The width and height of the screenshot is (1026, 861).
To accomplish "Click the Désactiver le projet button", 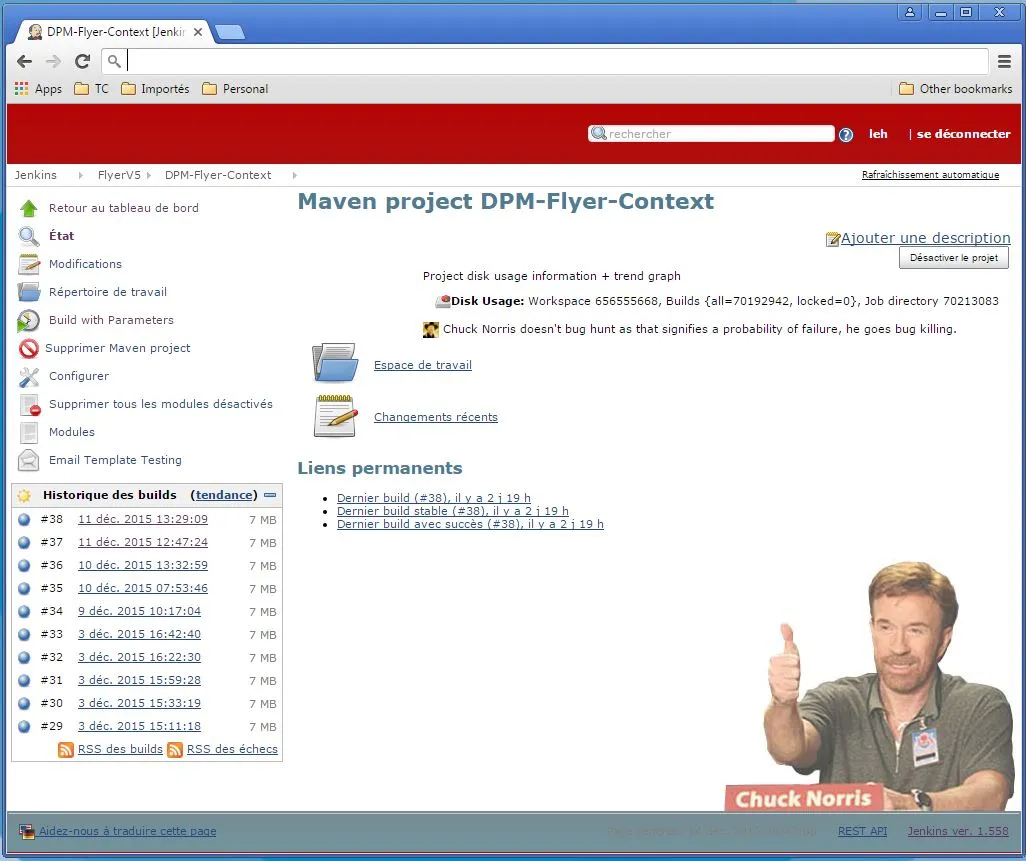I will [954, 258].
